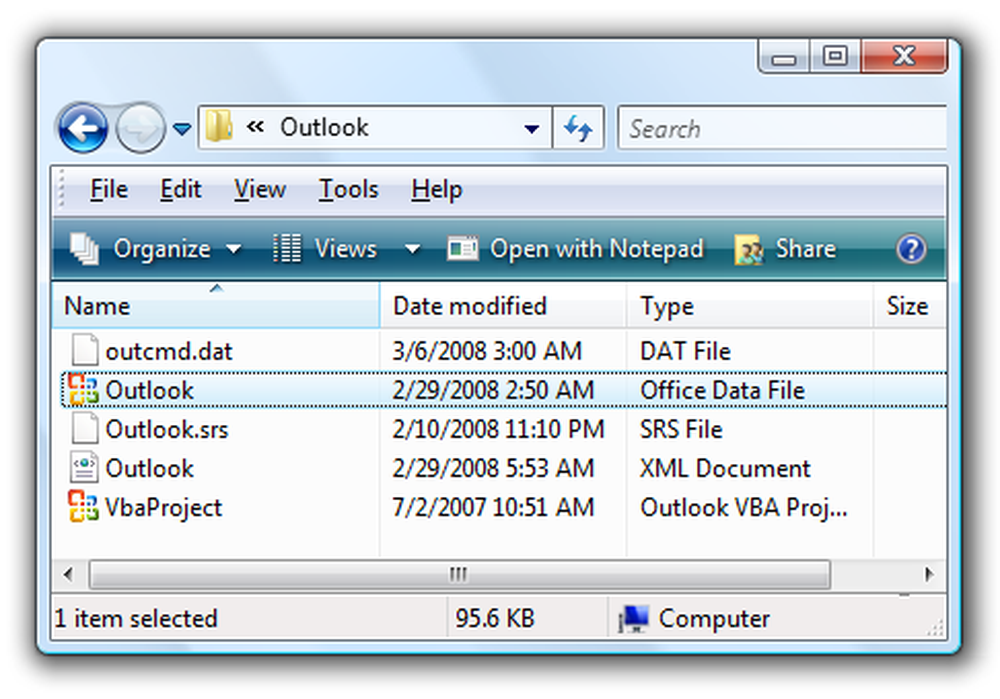Click the VbaProject file icon

click(84, 506)
